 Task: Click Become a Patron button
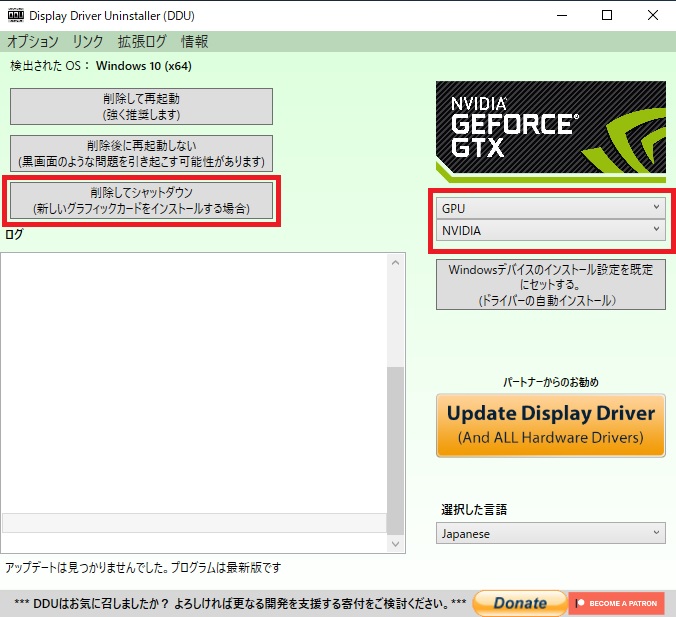pyautogui.click(x=617, y=603)
